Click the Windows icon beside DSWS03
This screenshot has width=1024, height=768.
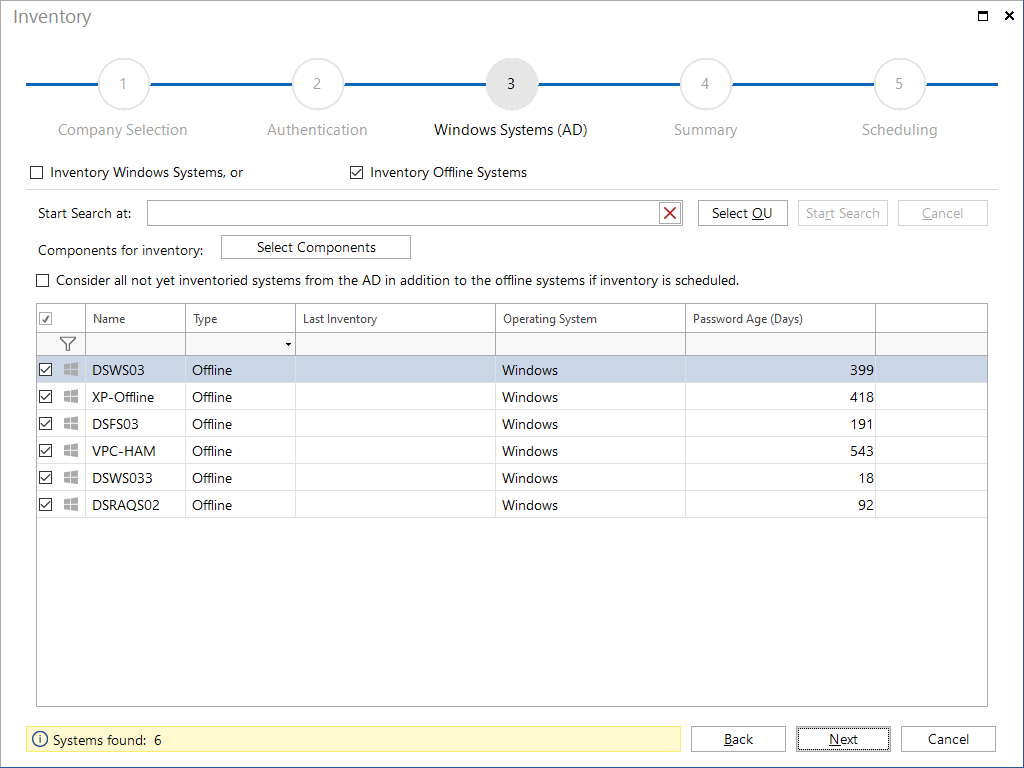click(x=71, y=370)
